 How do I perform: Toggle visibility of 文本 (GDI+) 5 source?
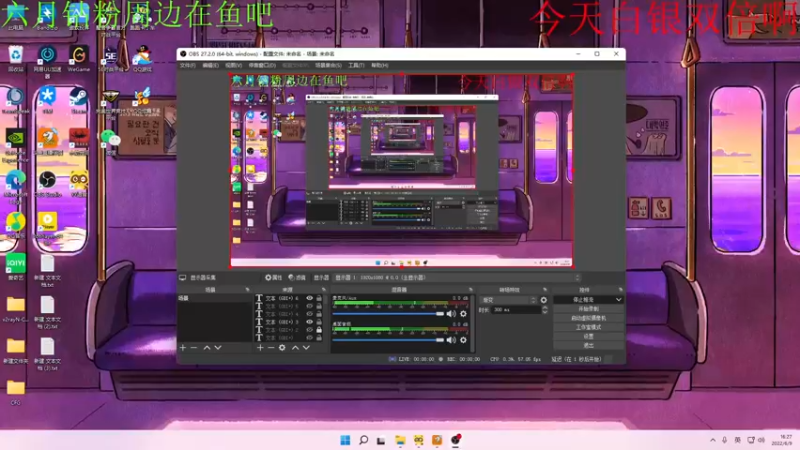(309, 306)
